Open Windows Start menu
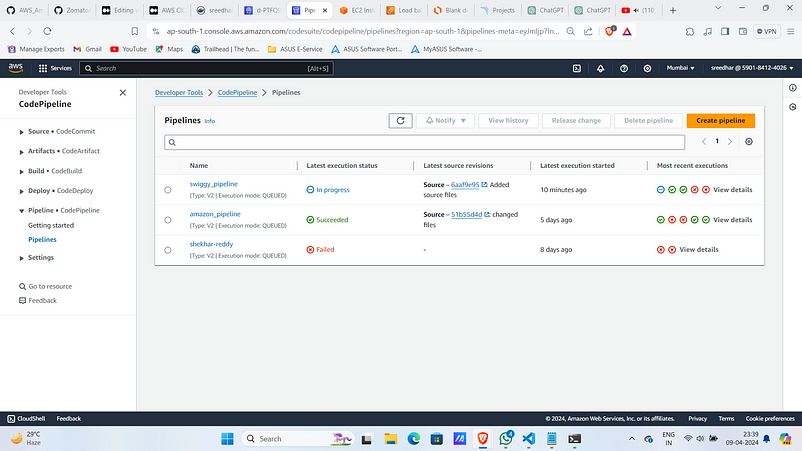The height and width of the screenshot is (451, 802). [227, 439]
